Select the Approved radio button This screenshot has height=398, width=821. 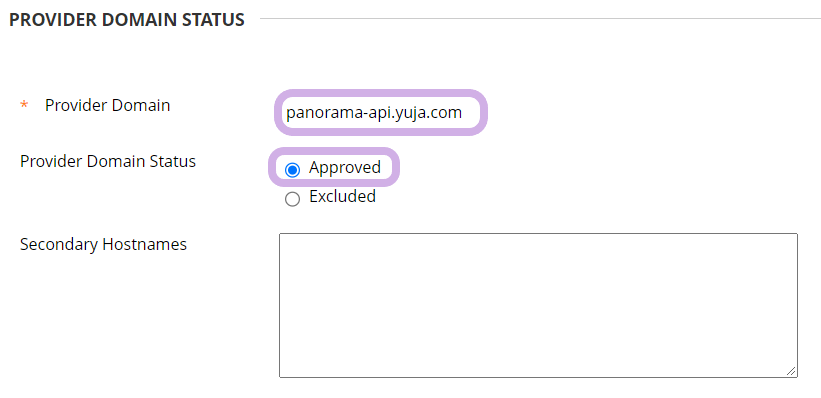292,170
